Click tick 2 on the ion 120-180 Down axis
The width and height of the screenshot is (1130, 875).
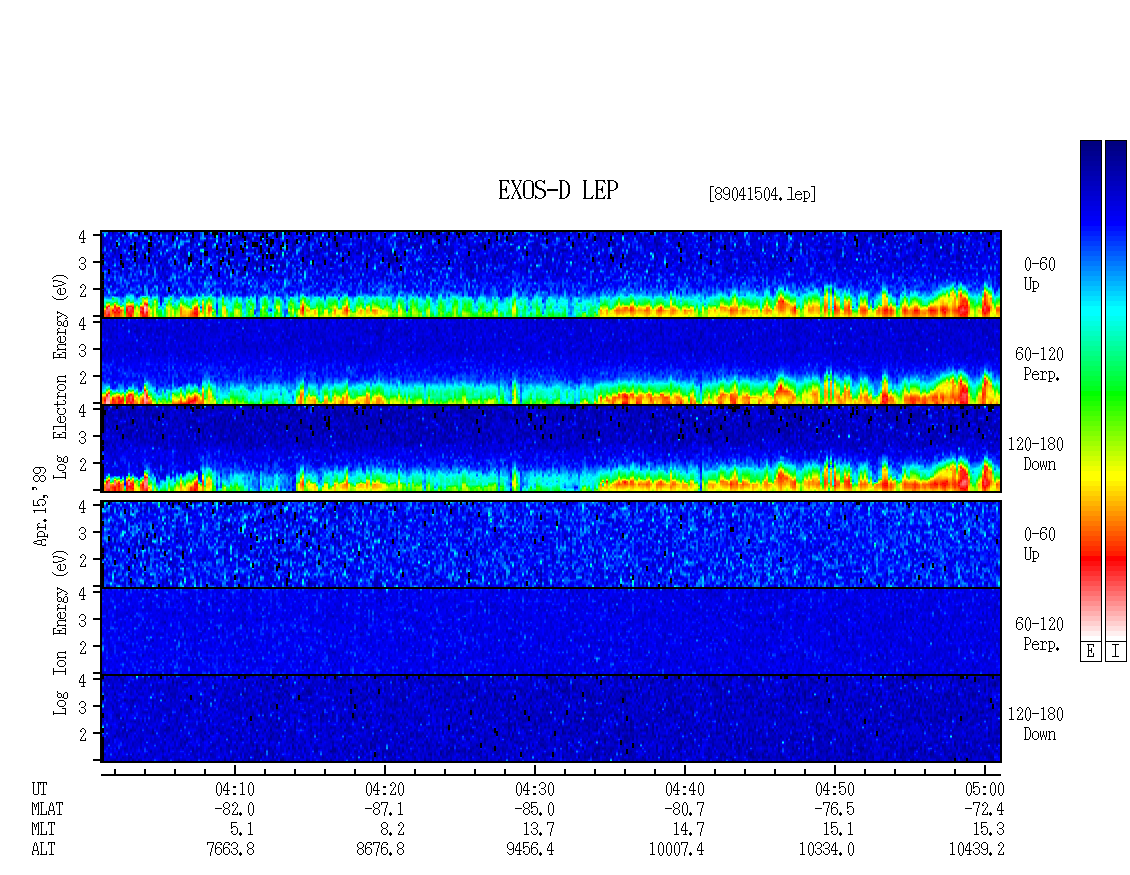pyautogui.click(x=83, y=734)
